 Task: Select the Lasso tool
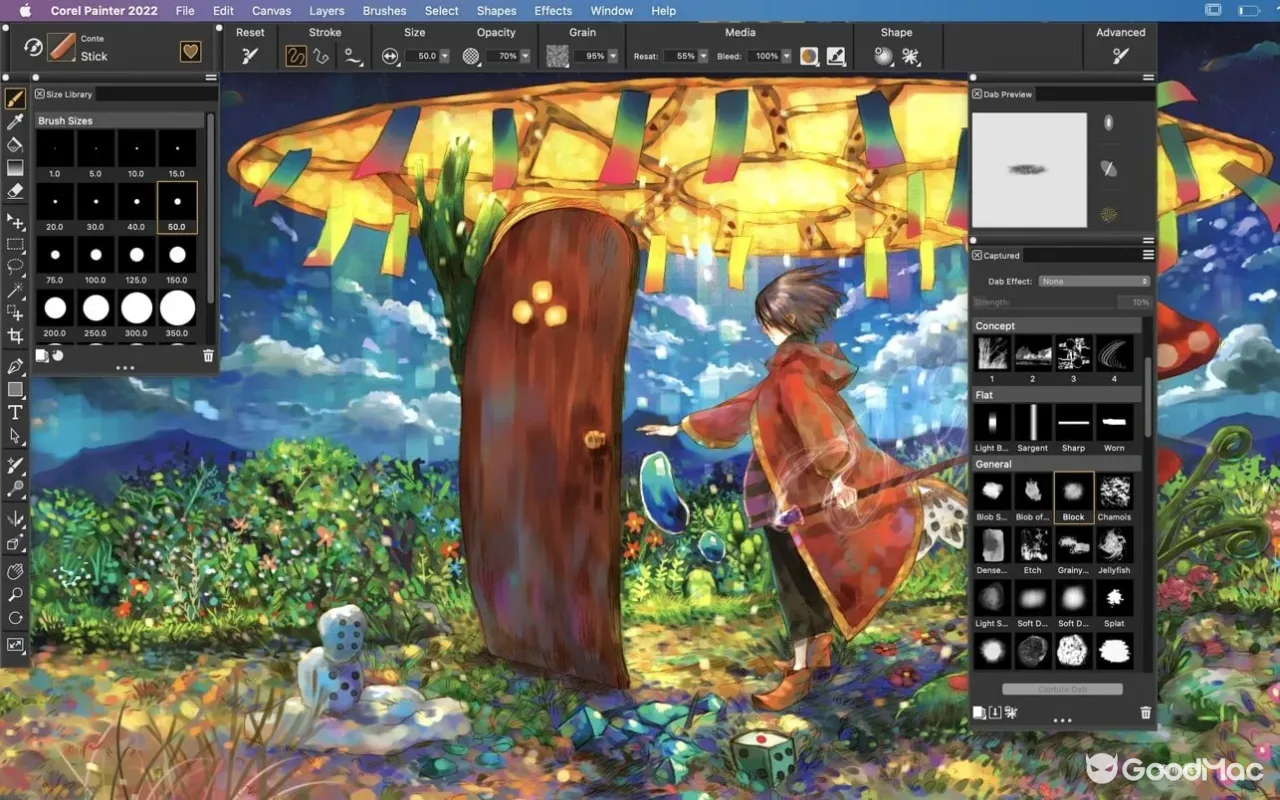pyautogui.click(x=15, y=267)
